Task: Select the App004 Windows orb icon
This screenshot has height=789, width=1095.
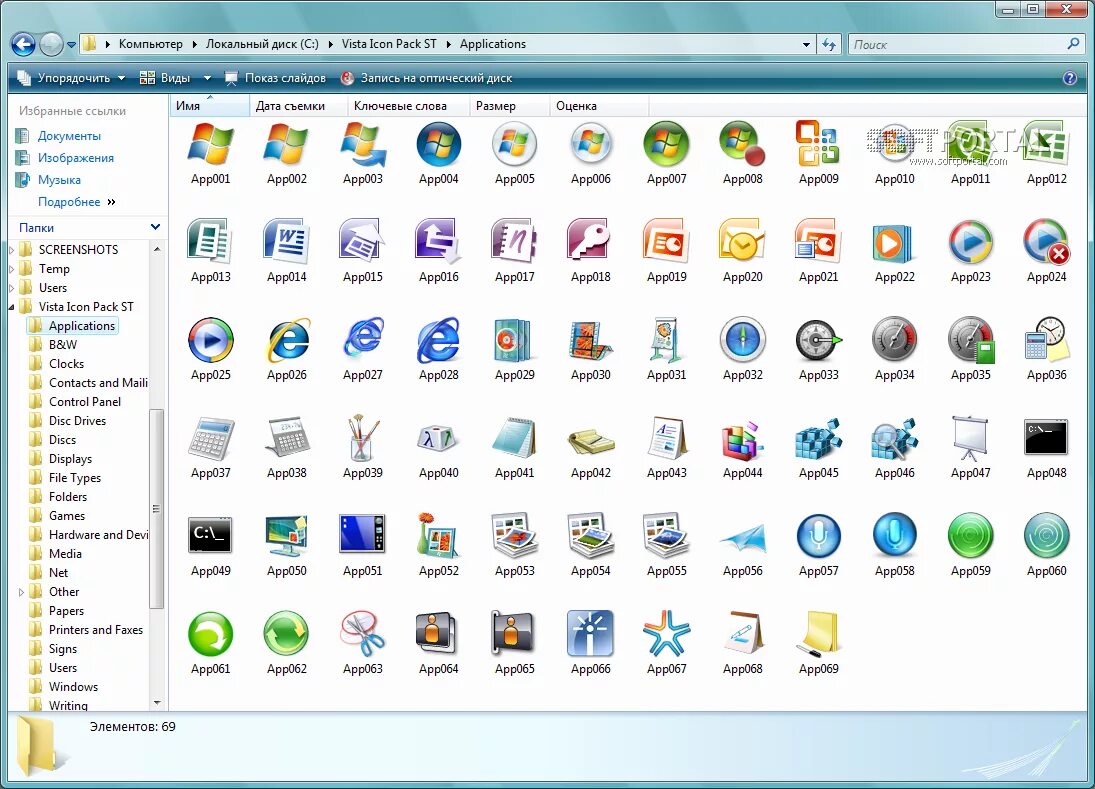Action: tap(439, 144)
